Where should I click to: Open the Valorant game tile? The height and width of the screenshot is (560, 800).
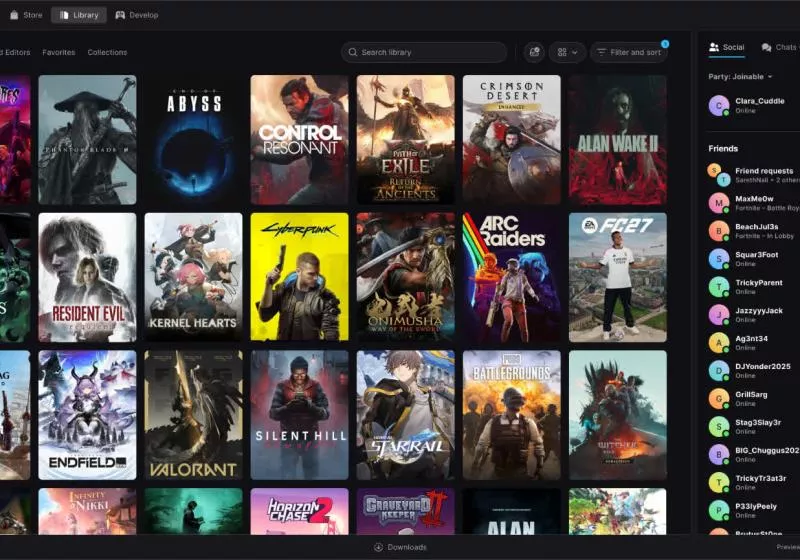tap(193, 415)
